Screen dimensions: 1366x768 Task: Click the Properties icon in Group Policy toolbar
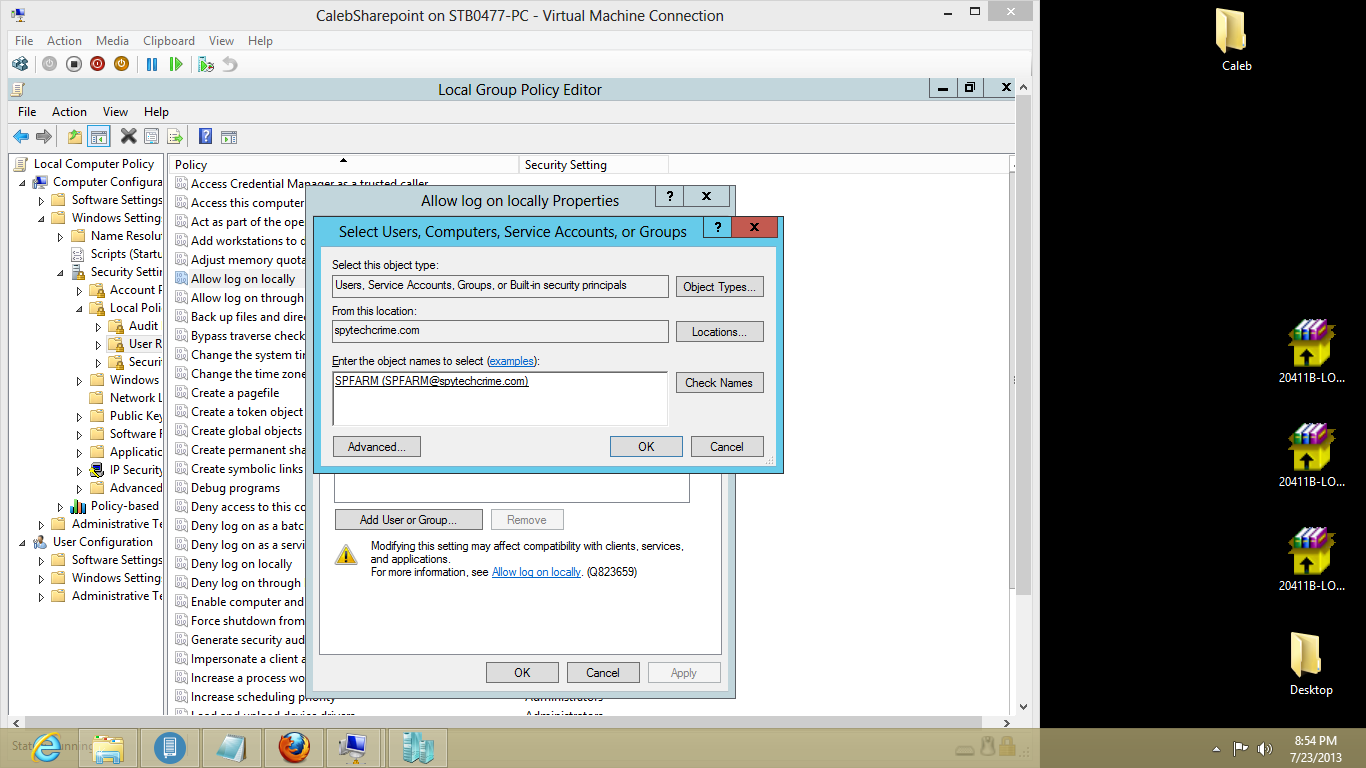[151, 137]
